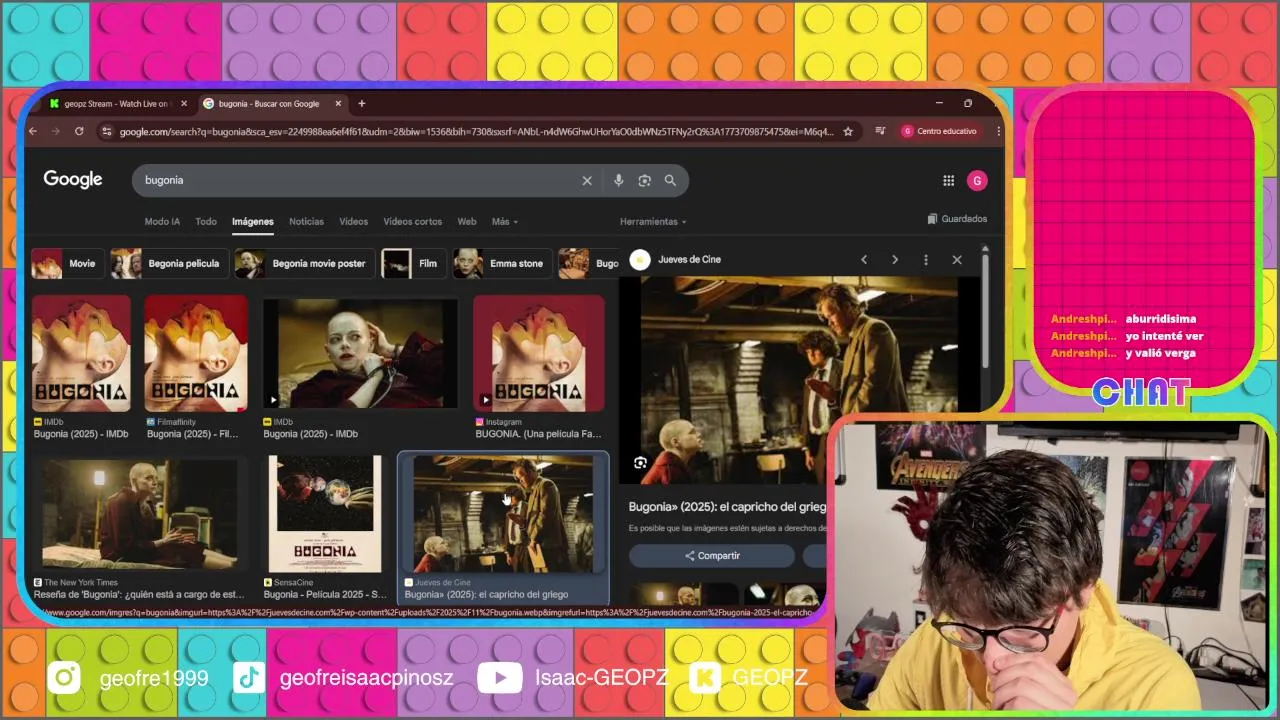The width and height of the screenshot is (1280, 720).
Task: Click the preview panel scrollbar
Action: point(985,310)
